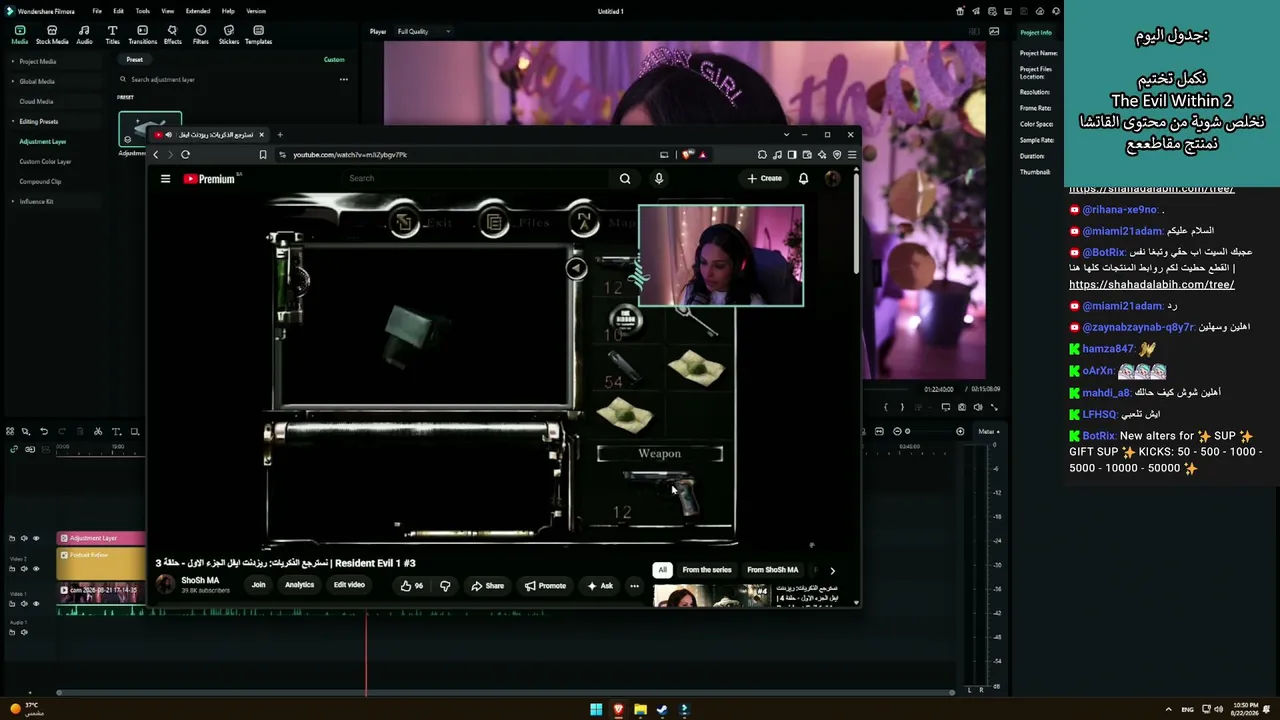This screenshot has width=1280, height=720.
Task: Select the timeline text tool
Action: [x=116, y=432]
